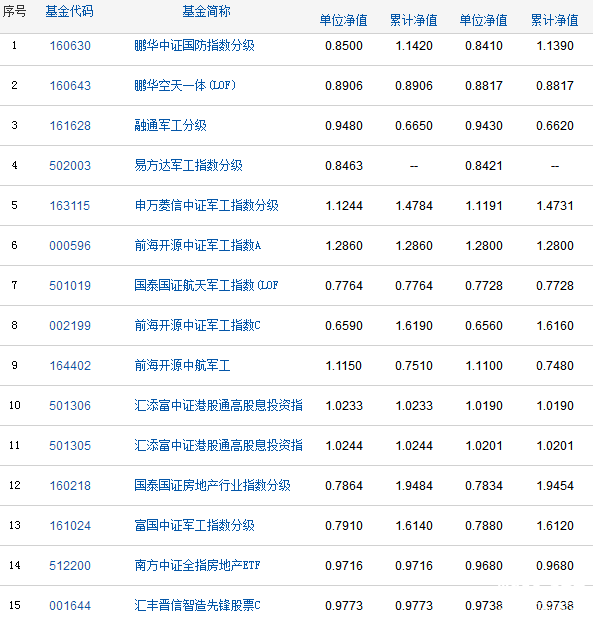Open fund code 160630 link
This screenshot has height=619, width=593.
[x=70, y=46]
